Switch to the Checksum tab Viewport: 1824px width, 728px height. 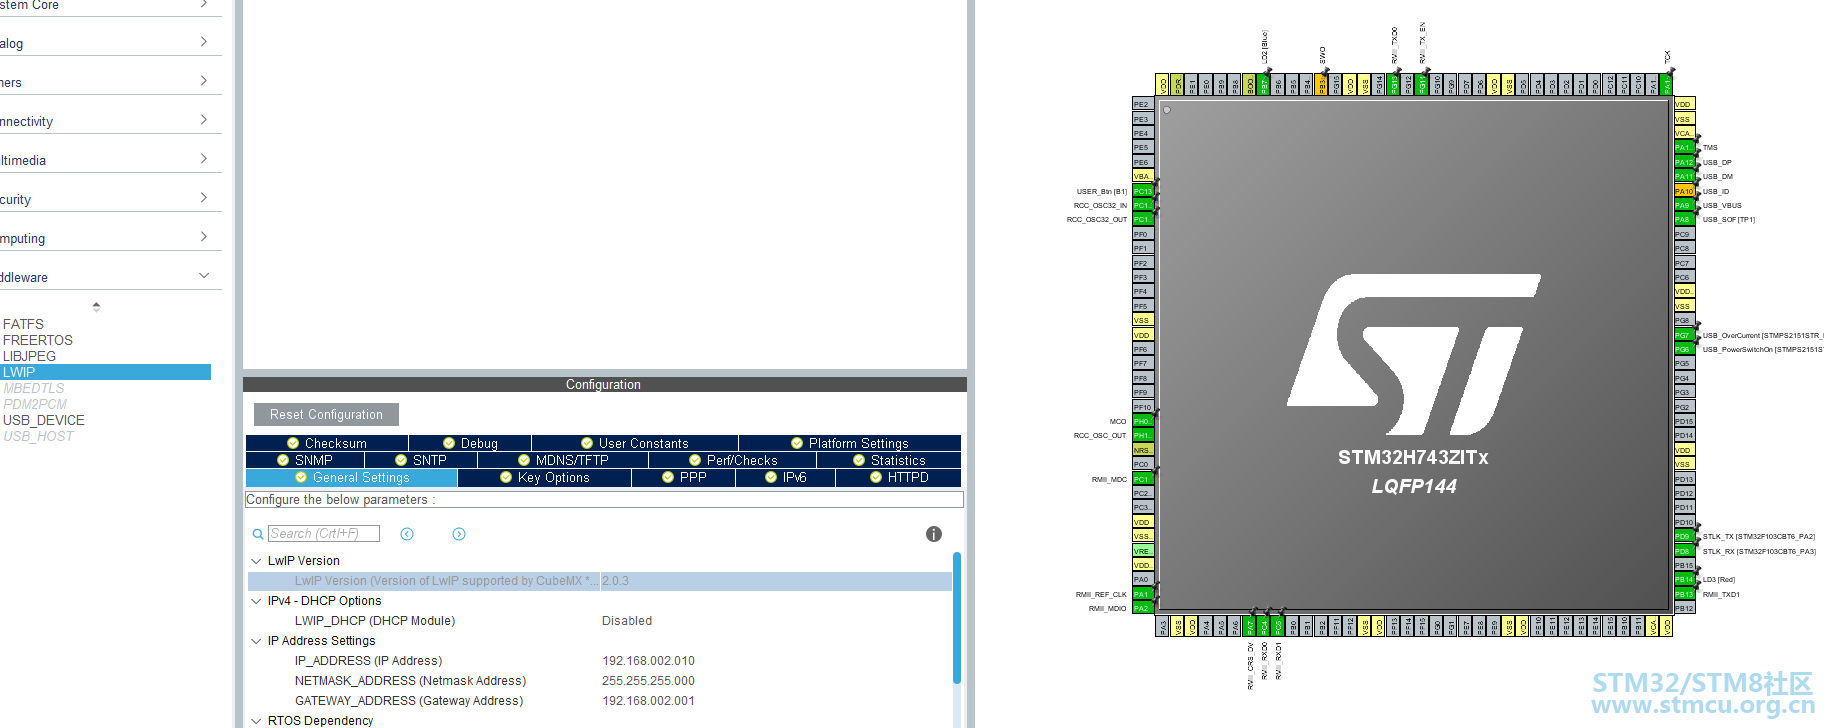327,443
